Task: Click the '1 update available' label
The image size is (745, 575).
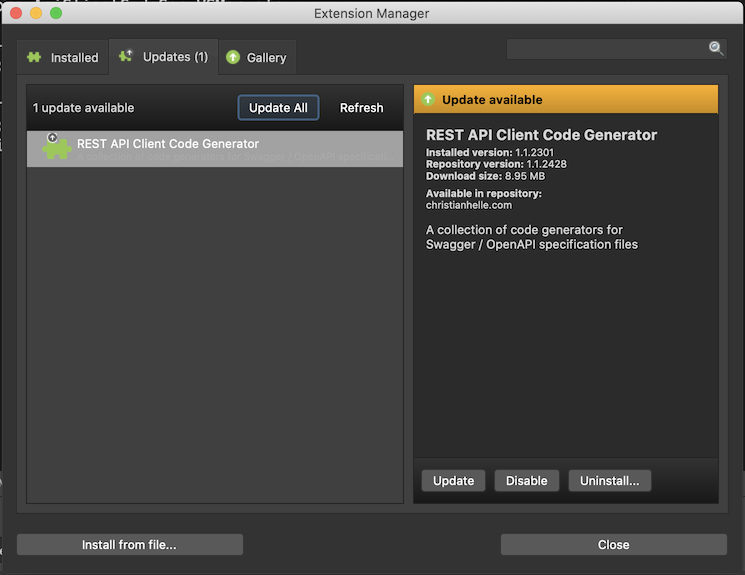Action: 84,108
